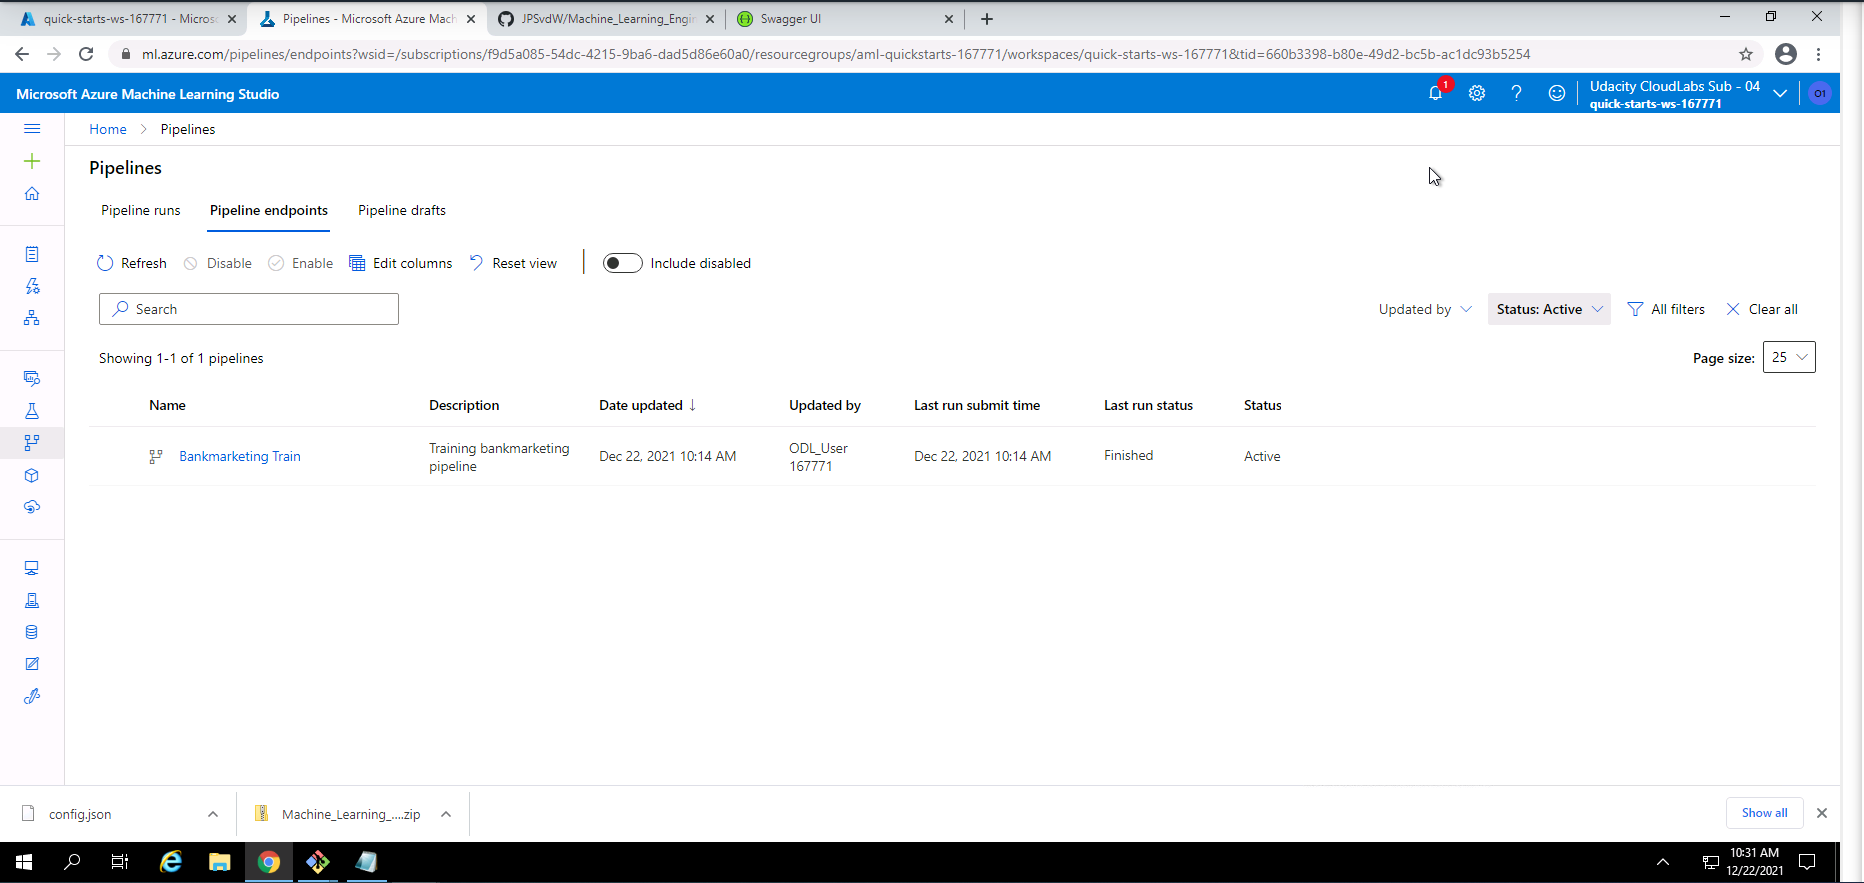Close the downloads bar
1864x883 pixels.
tap(1822, 813)
